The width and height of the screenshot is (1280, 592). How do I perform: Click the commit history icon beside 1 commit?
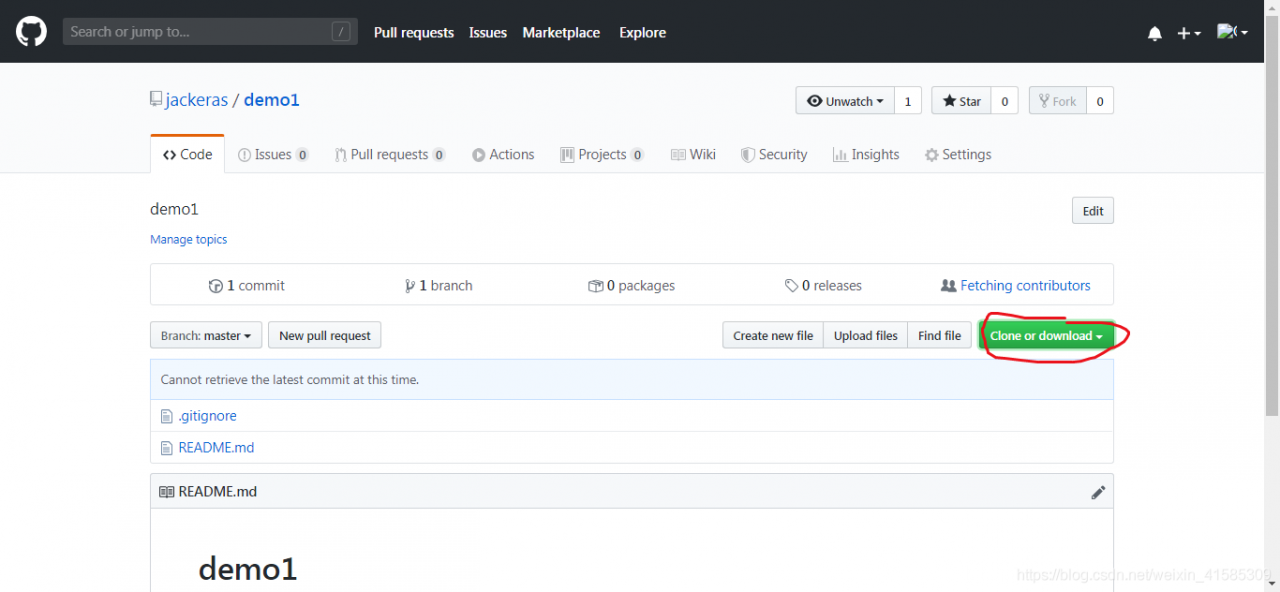[x=215, y=286]
